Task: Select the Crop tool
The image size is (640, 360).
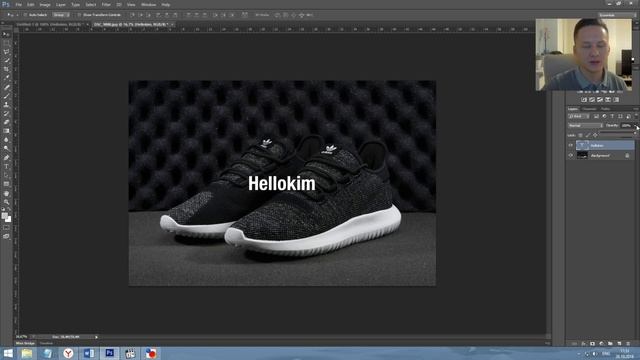Action: [x=6, y=69]
